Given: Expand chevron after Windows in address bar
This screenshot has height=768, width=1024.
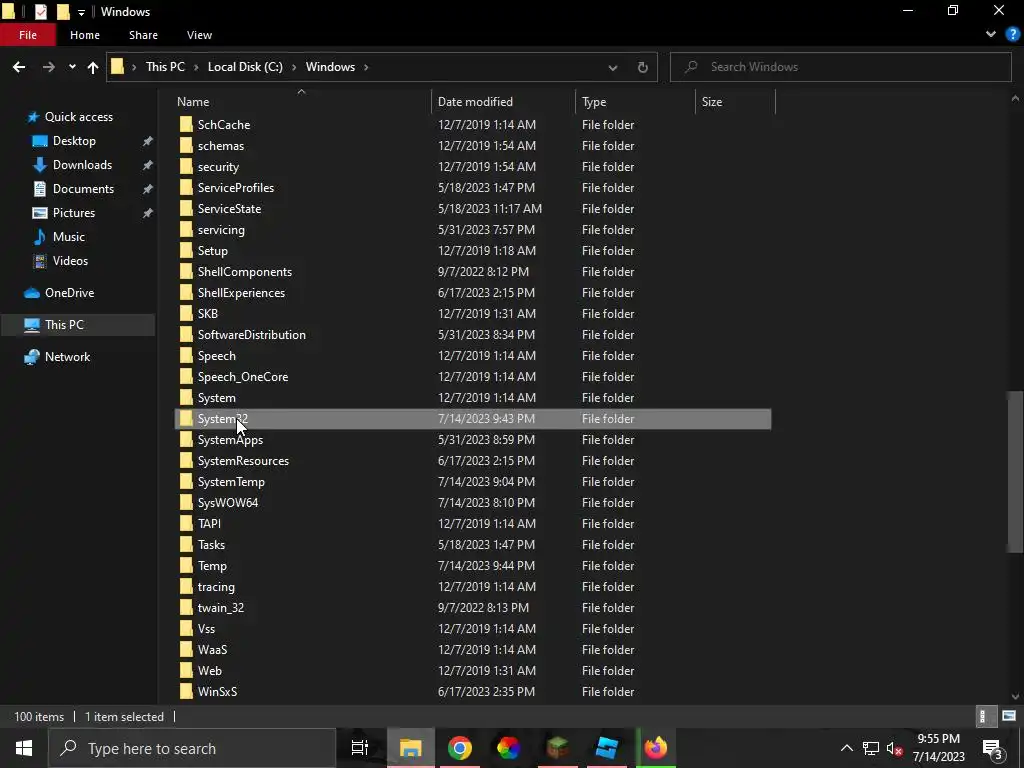Looking at the screenshot, I should tap(366, 67).
